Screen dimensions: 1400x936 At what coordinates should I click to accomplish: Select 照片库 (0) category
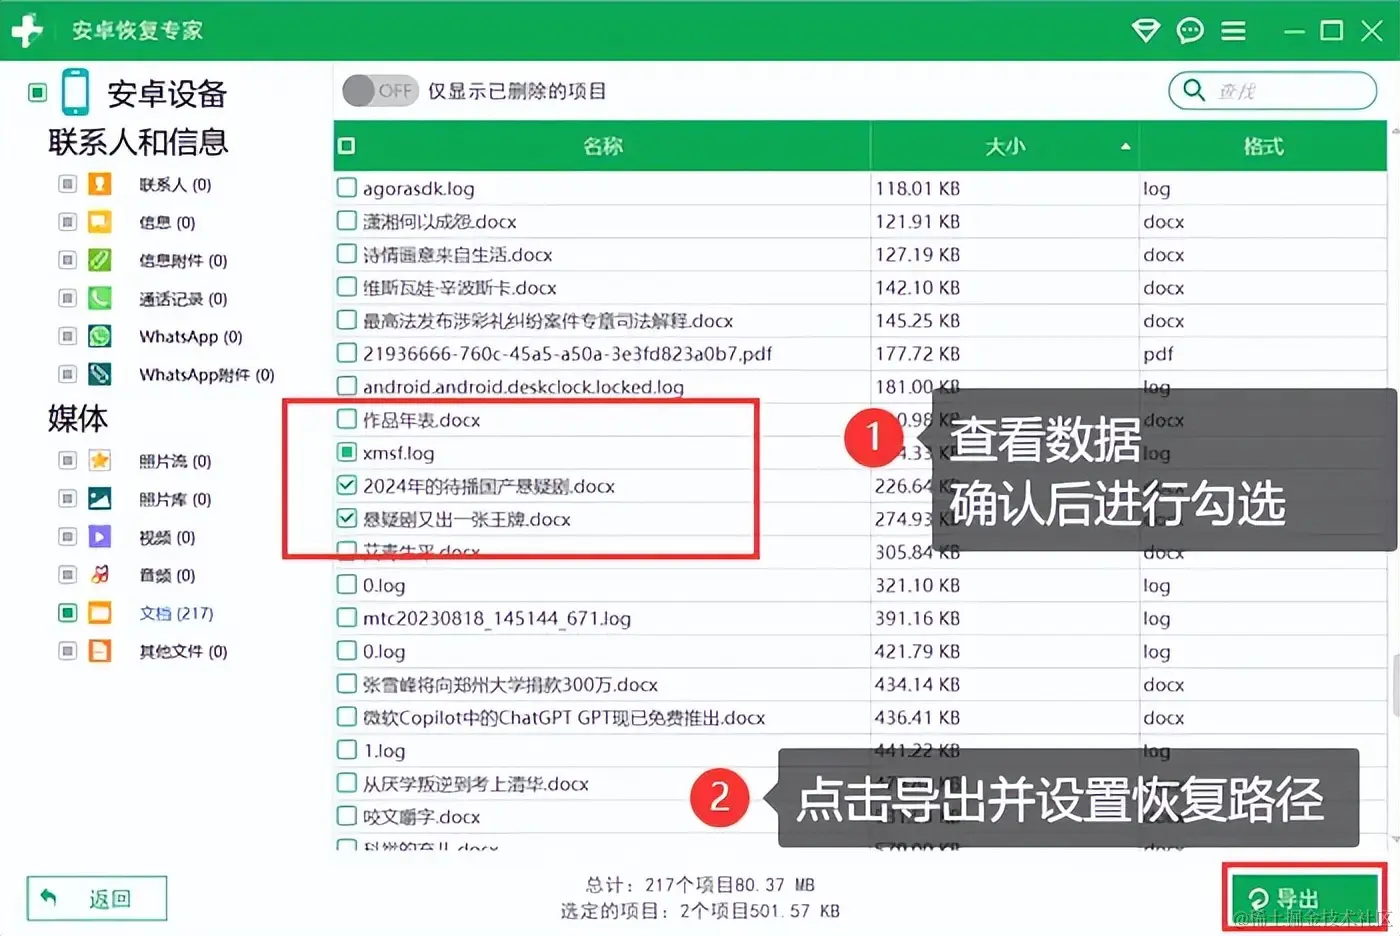[175, 499]
